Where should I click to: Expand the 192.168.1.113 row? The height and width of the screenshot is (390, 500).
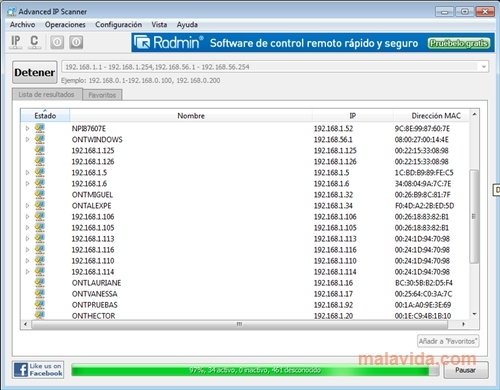click(x=27, y=238)
